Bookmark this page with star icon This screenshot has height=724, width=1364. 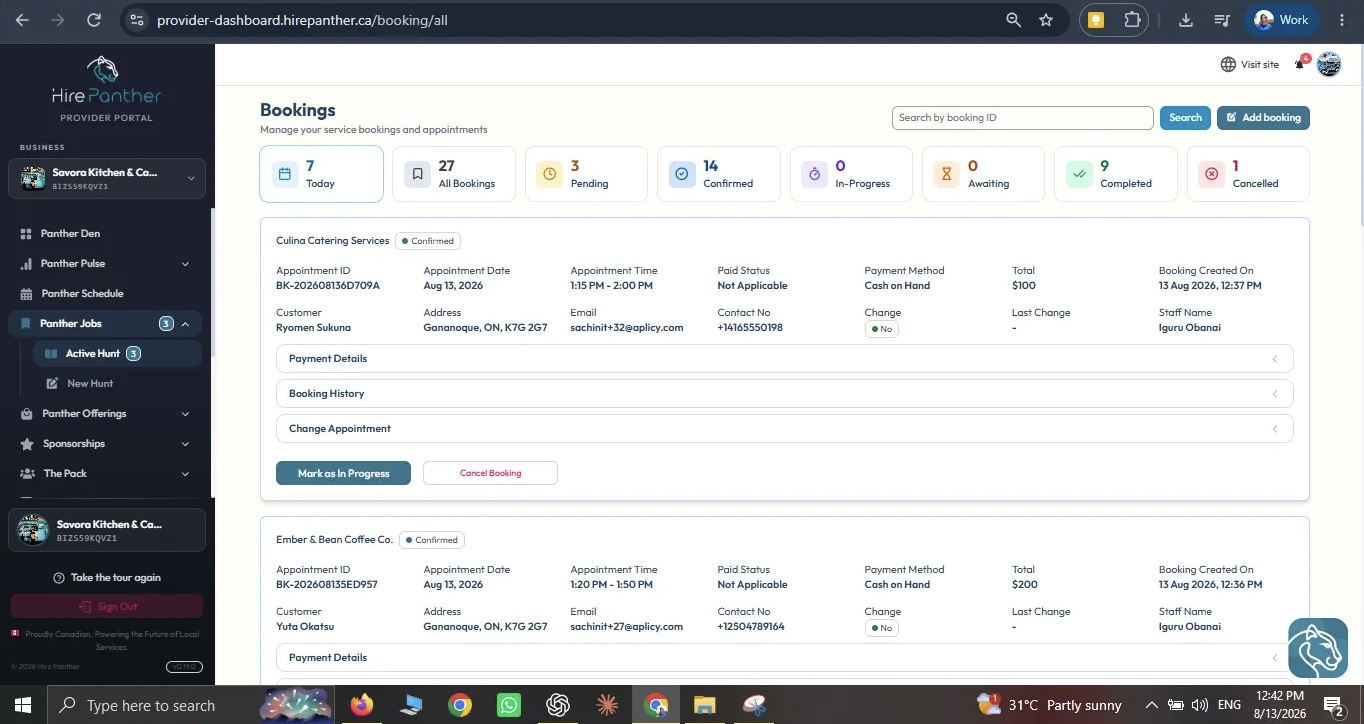coord(1046,20)
